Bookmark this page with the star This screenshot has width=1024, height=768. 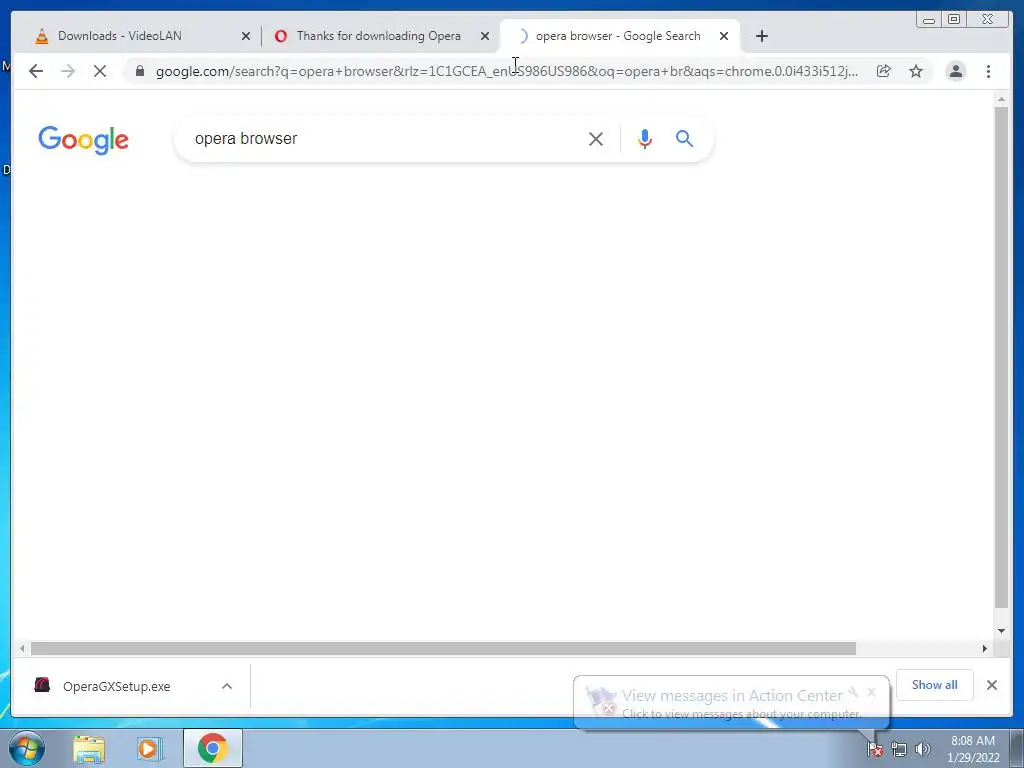click(x=916, y=71)
